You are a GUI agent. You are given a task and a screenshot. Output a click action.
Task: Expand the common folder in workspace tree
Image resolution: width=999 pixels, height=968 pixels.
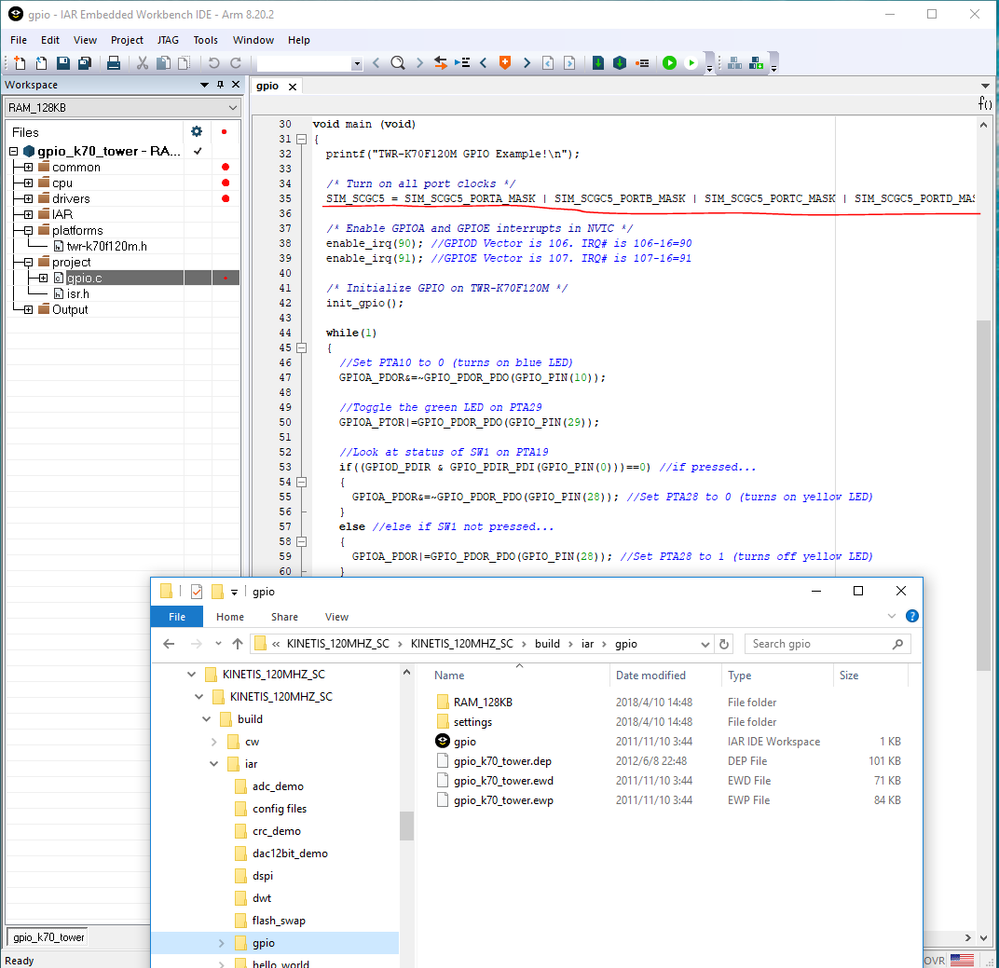pos(28,168)
